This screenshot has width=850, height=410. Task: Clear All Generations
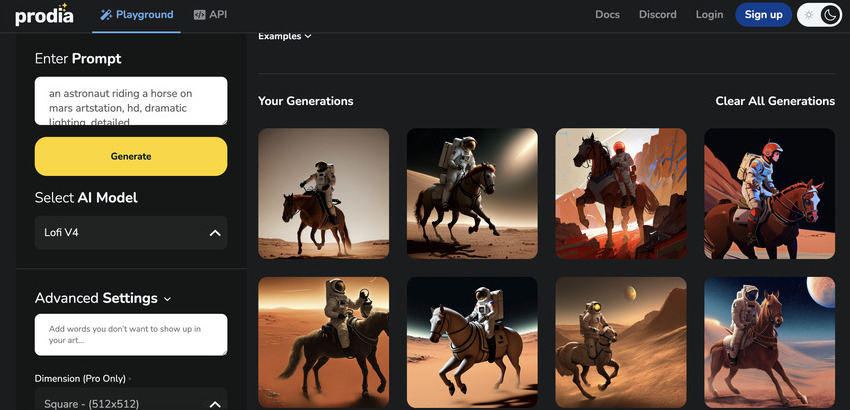tap(775, 101)
